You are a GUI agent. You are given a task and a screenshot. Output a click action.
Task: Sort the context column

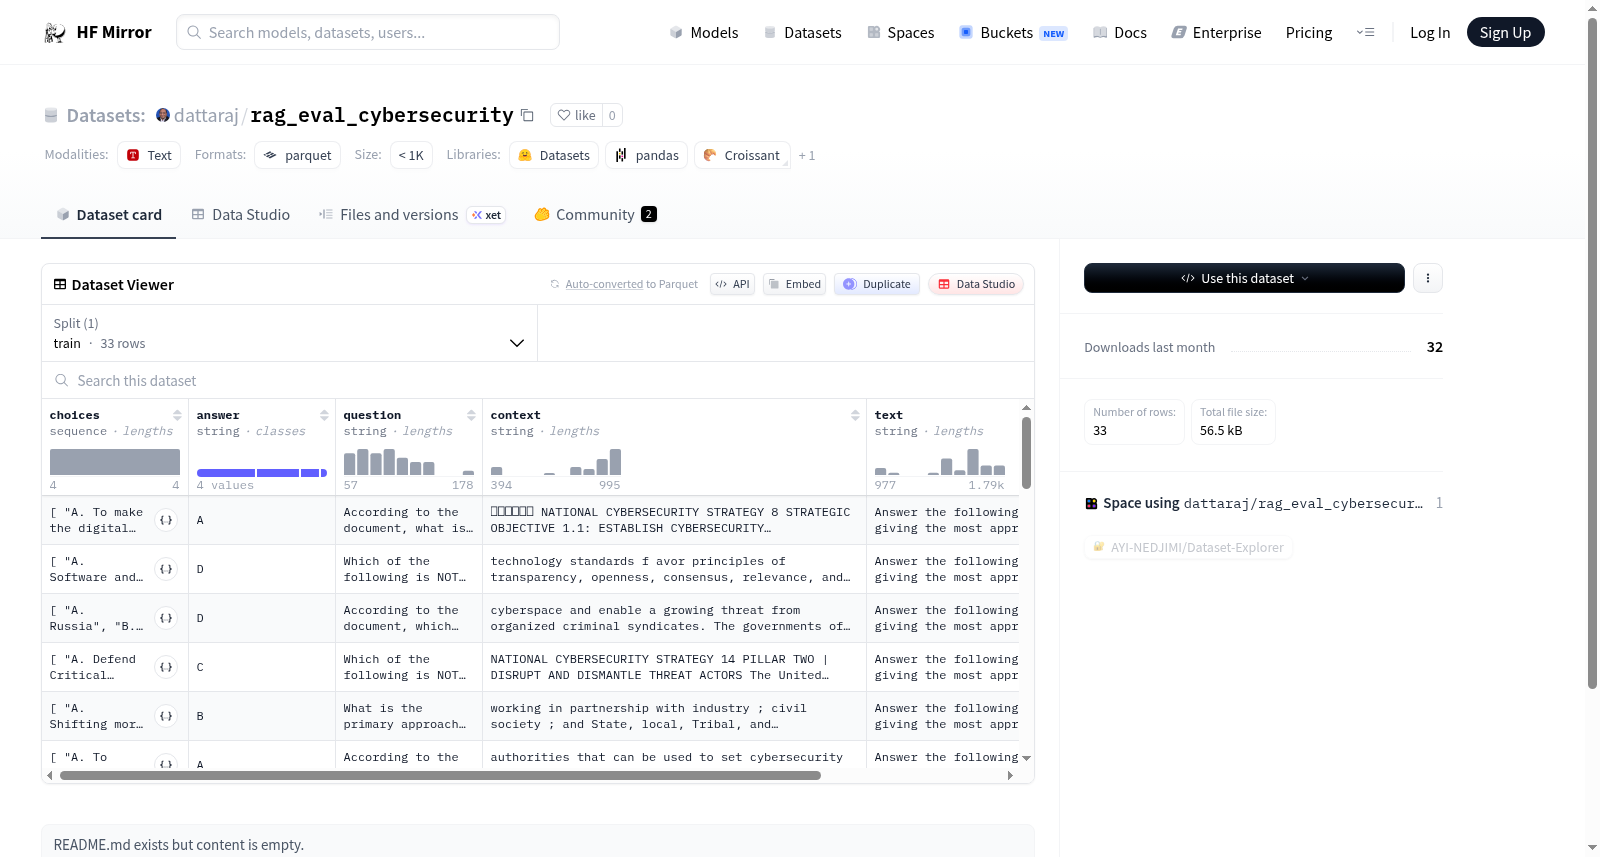(x=855, y=415)
